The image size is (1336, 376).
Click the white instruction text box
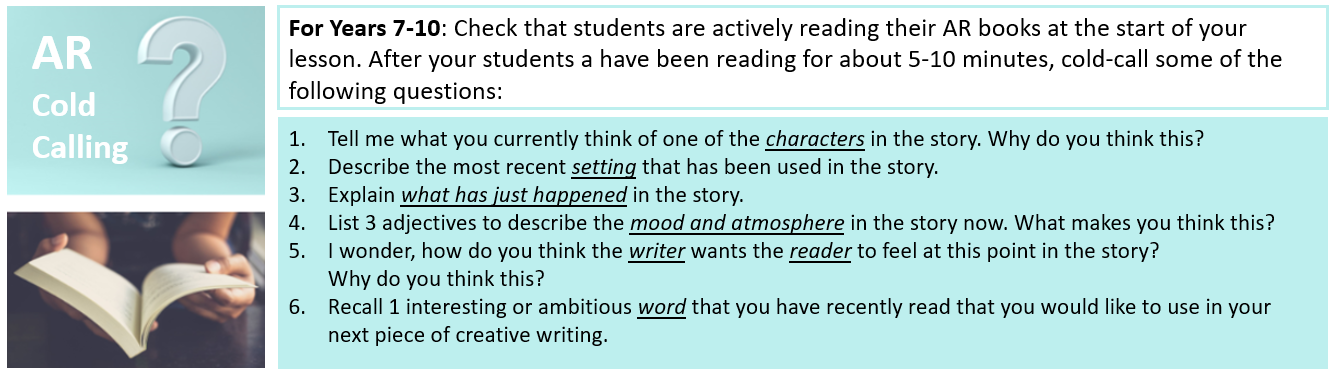coord(803,58)
